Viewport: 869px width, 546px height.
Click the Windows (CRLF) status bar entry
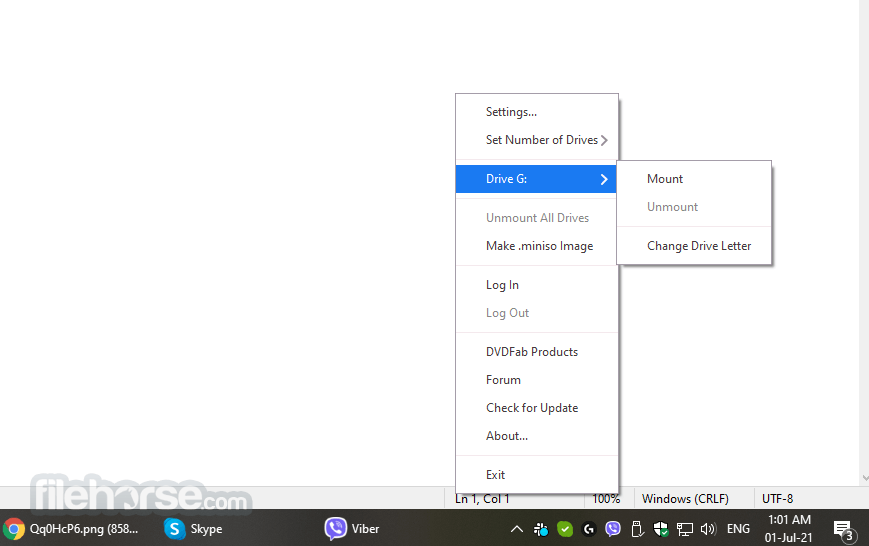[685, 499]
